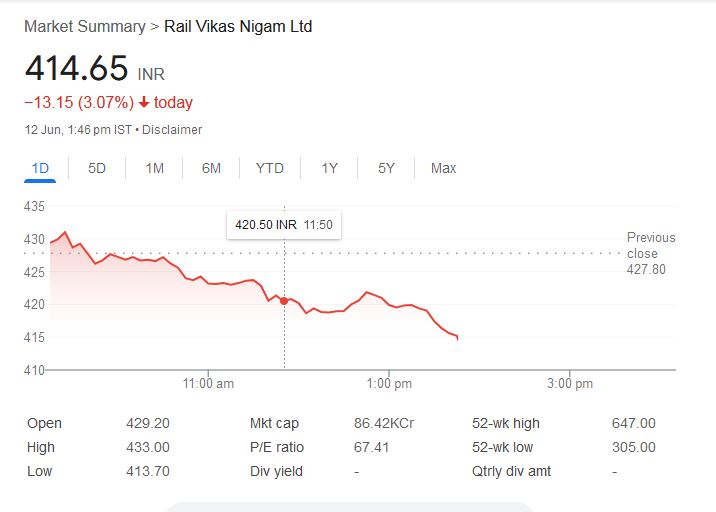Click the Previous close 427.80 label

pyautogui.click(x=650, y=253)
